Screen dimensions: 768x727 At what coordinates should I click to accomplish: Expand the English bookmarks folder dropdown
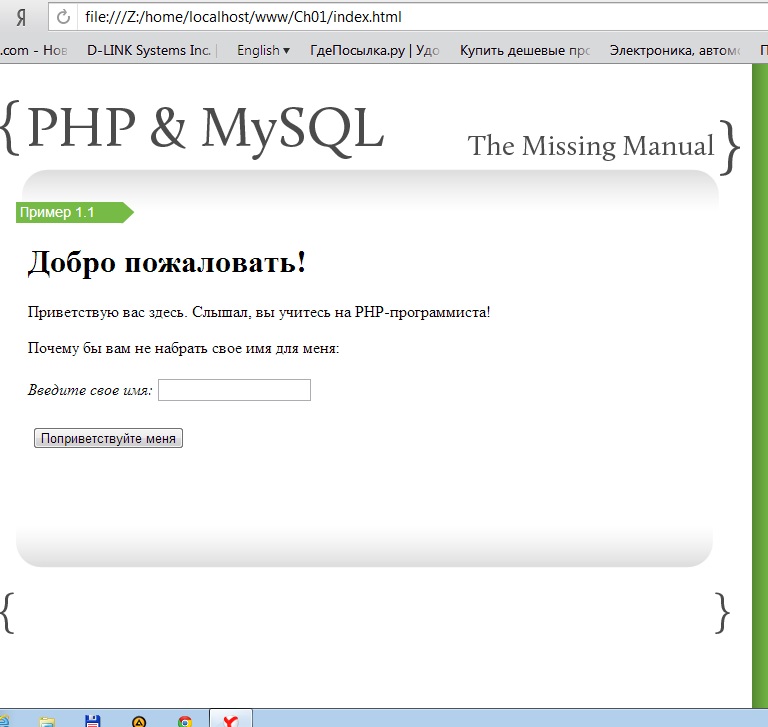pyautogui.click(x=263, y=50)
